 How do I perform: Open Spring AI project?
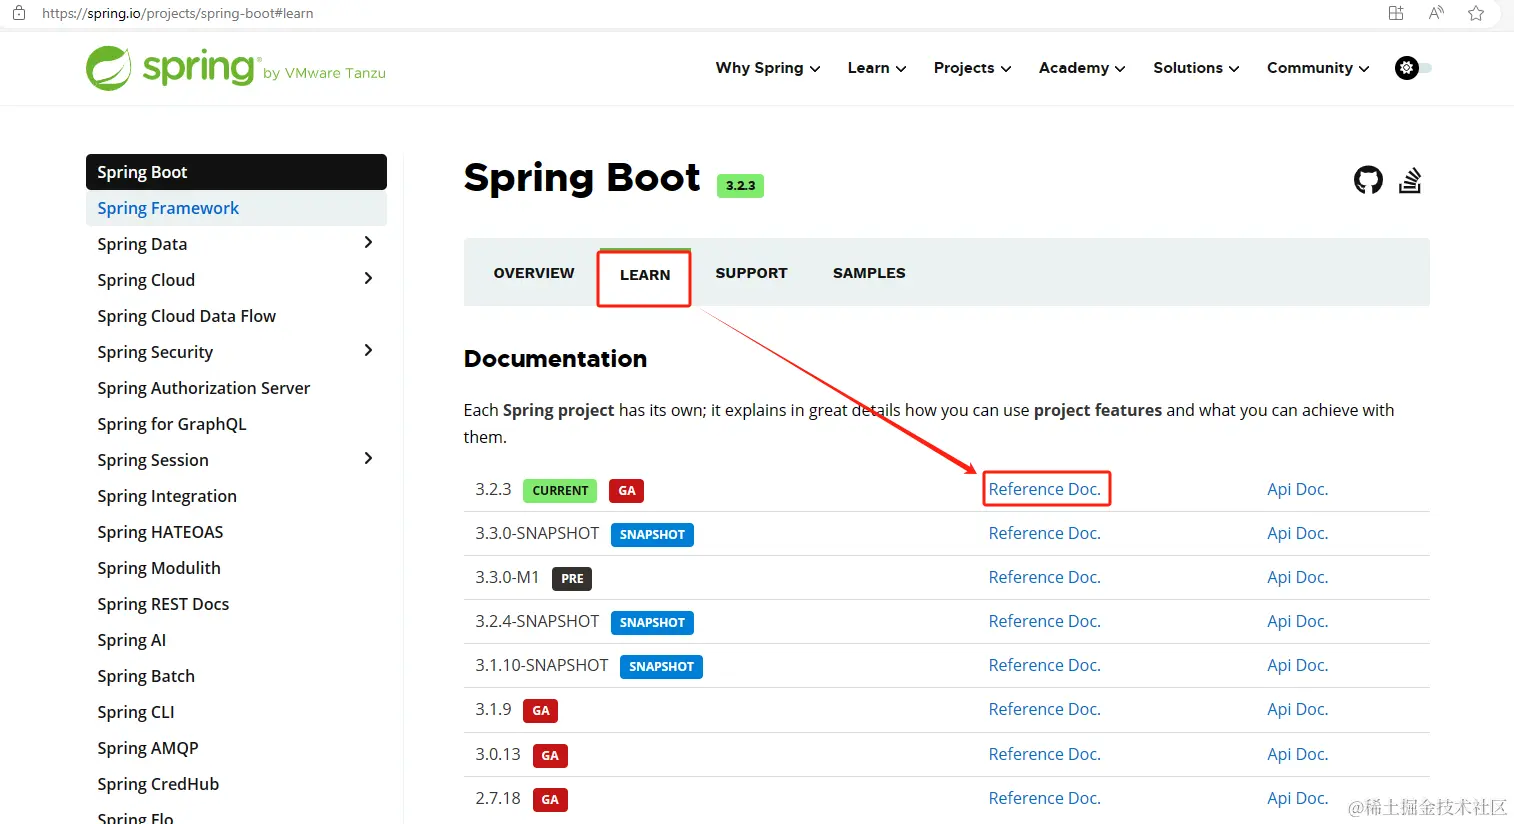(132, 640)
